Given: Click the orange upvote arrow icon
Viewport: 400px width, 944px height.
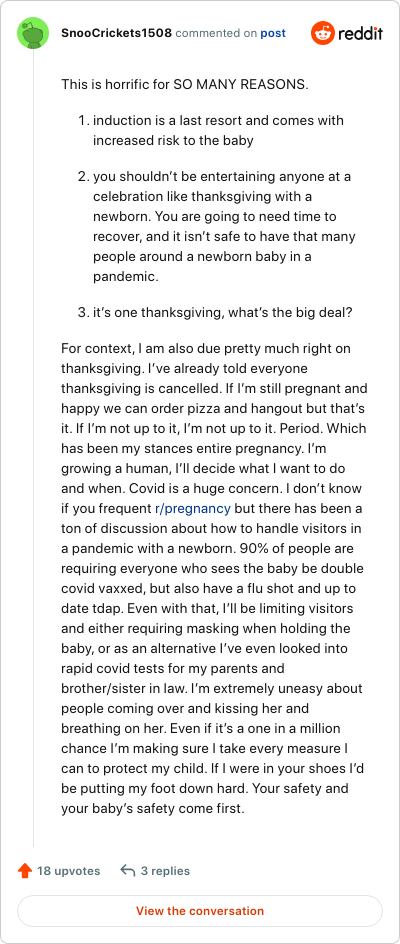Looking at the screenshot, I should point(25,871).
